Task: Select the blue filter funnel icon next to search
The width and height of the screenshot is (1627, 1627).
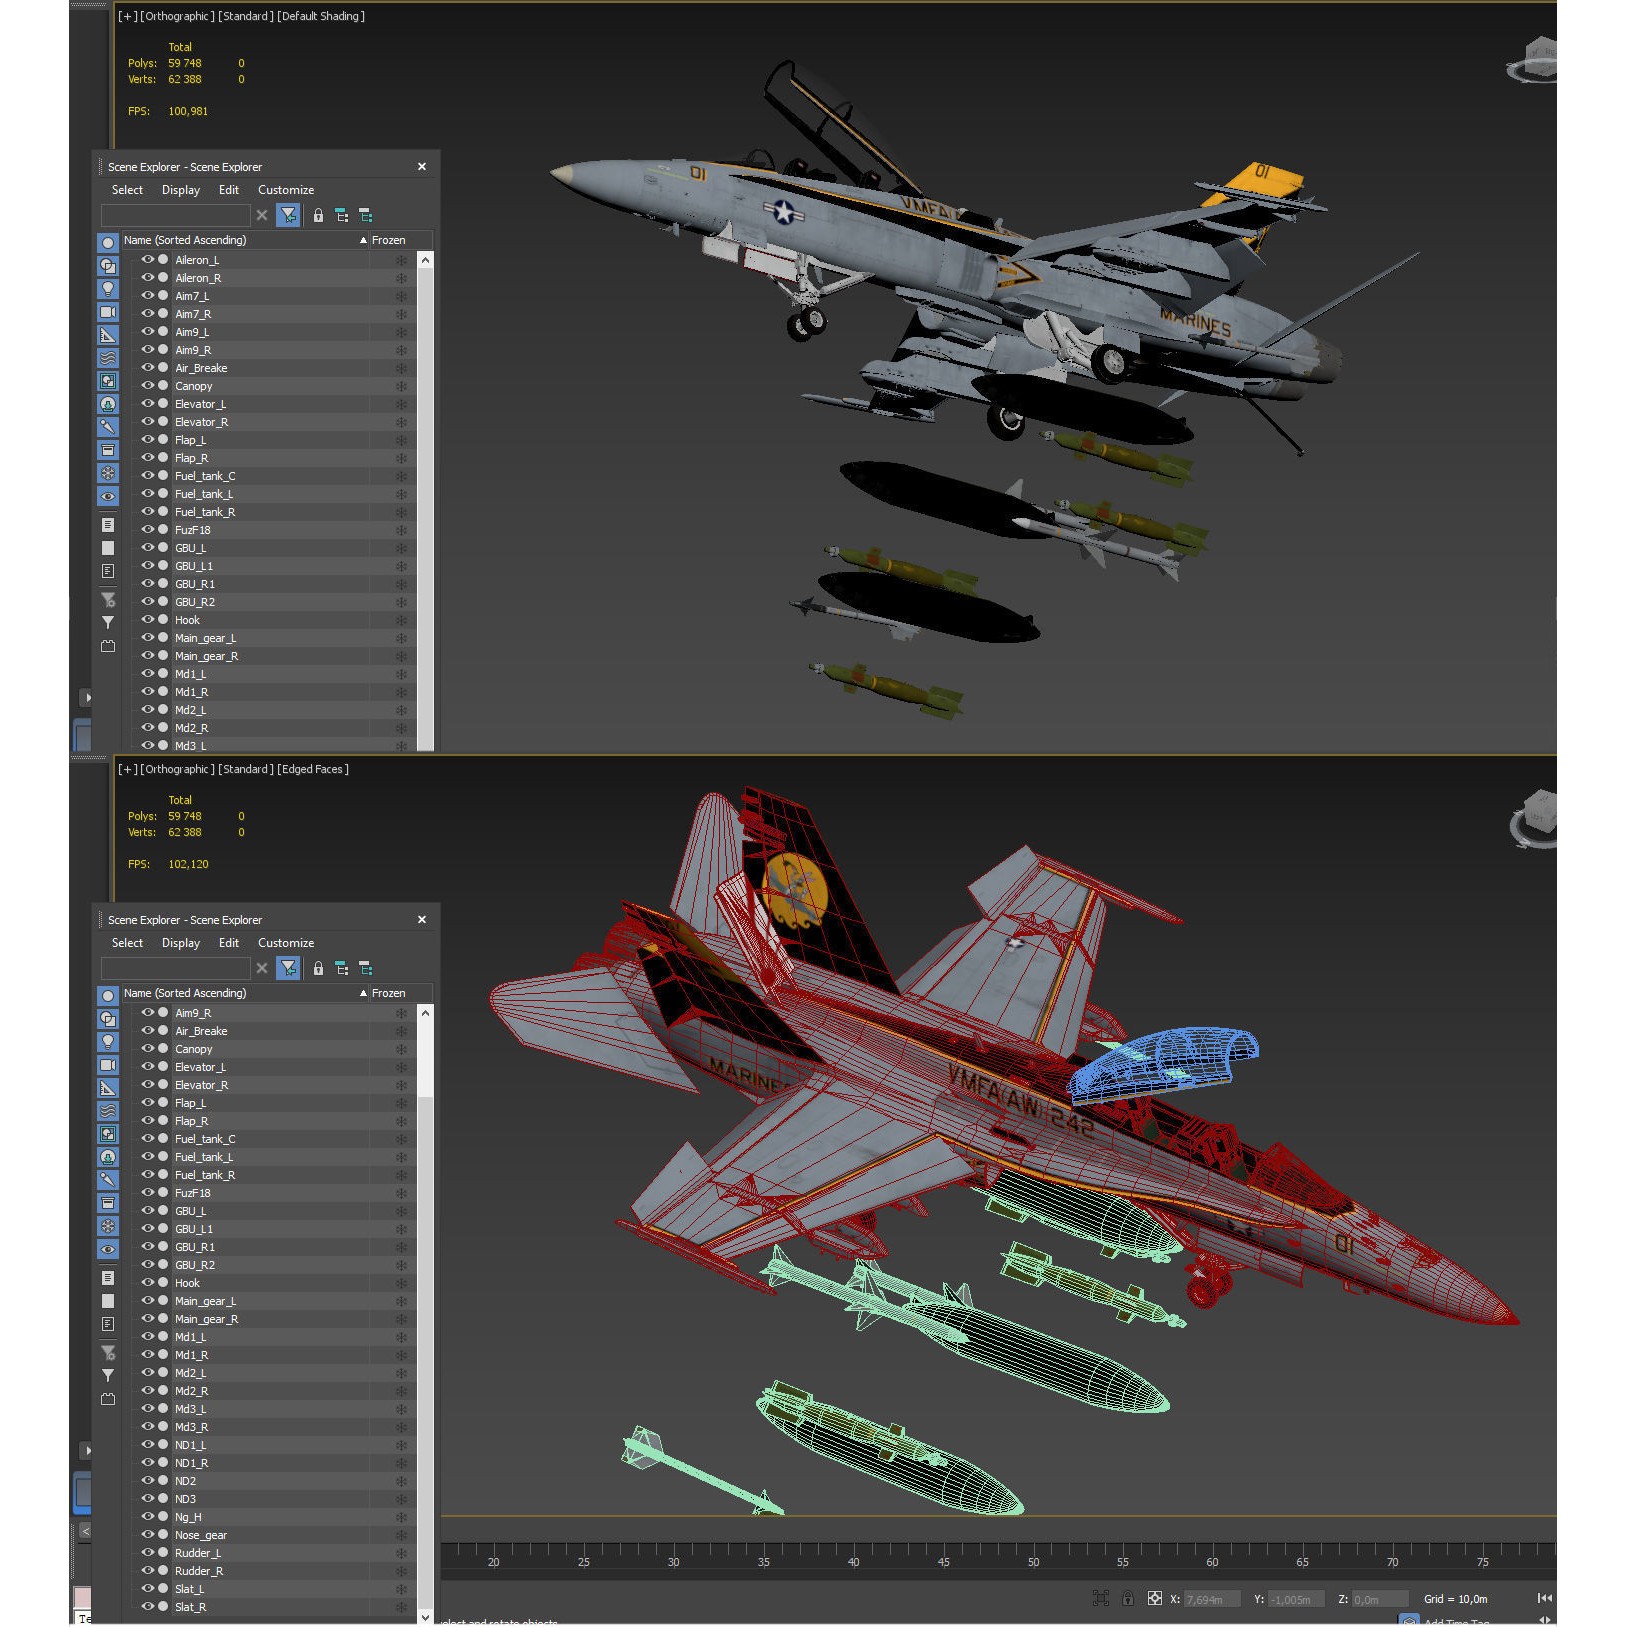Action: (288, 215)
